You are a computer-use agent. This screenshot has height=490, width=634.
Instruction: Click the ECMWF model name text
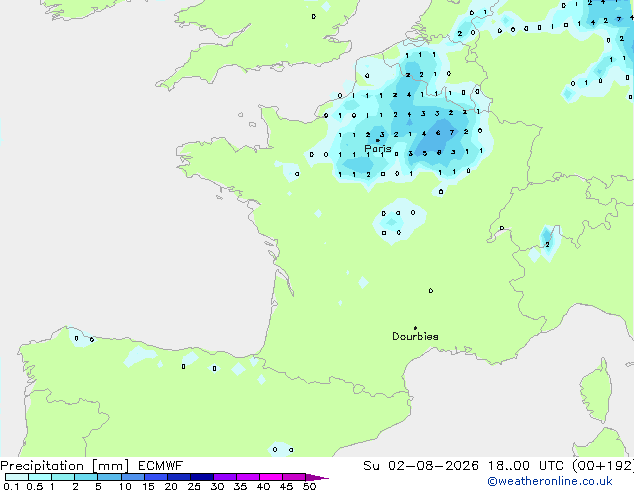161,466
